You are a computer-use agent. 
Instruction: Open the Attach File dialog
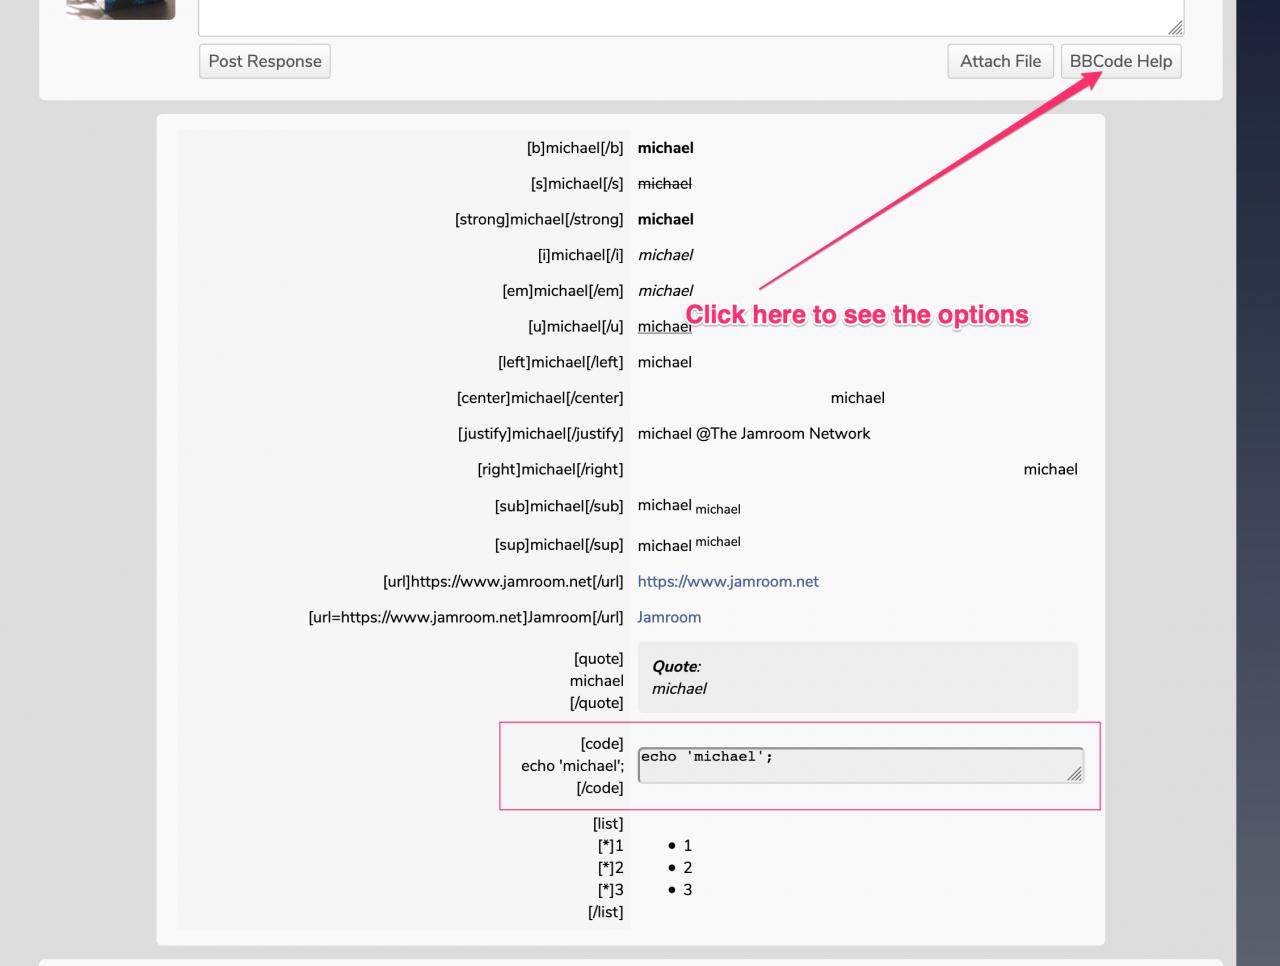pos(1000,61)
